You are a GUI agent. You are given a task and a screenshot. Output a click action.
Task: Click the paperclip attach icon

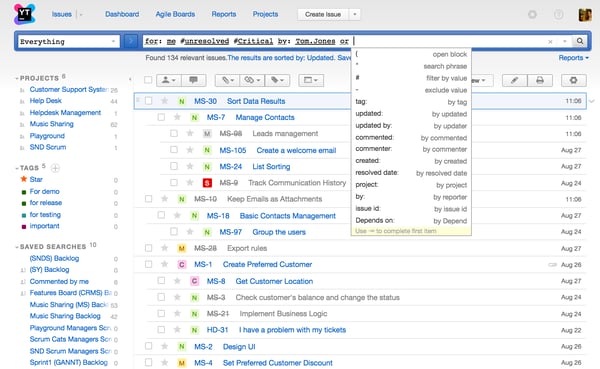227,80
